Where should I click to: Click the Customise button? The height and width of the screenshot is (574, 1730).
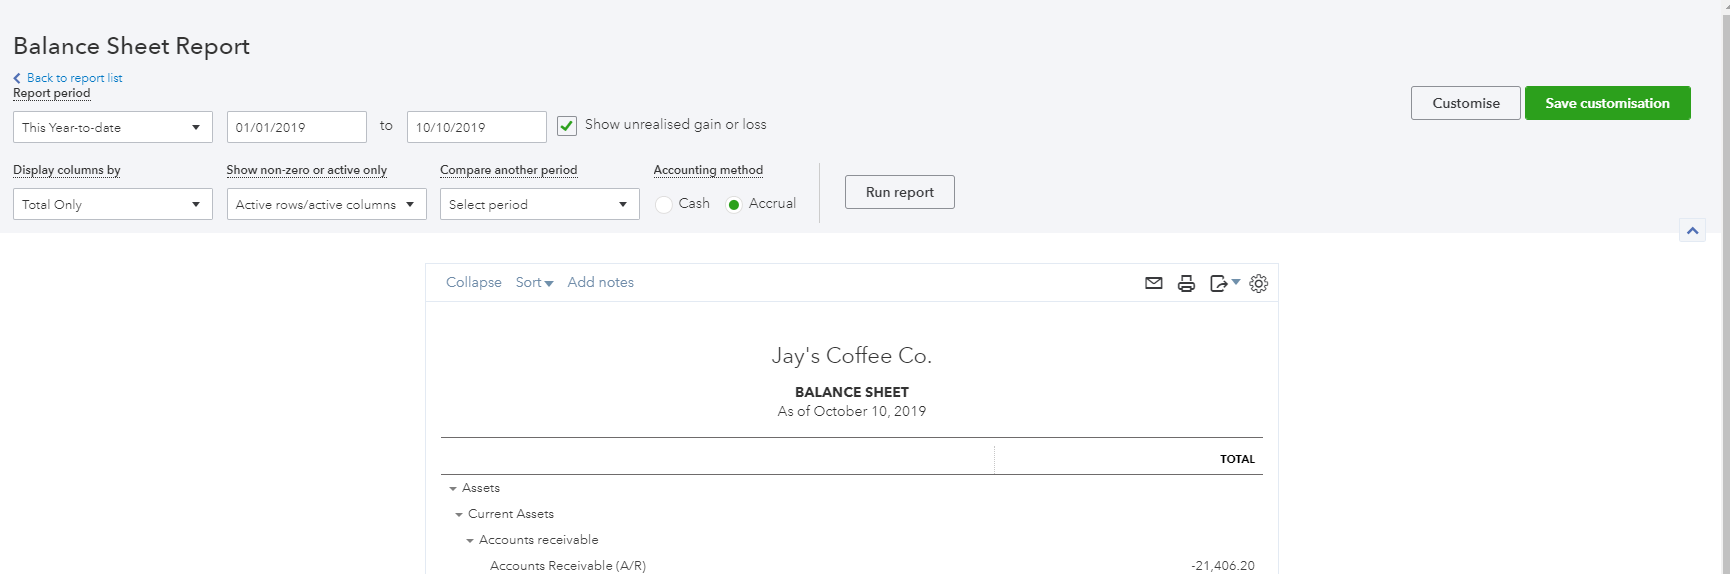point(1465,103)
